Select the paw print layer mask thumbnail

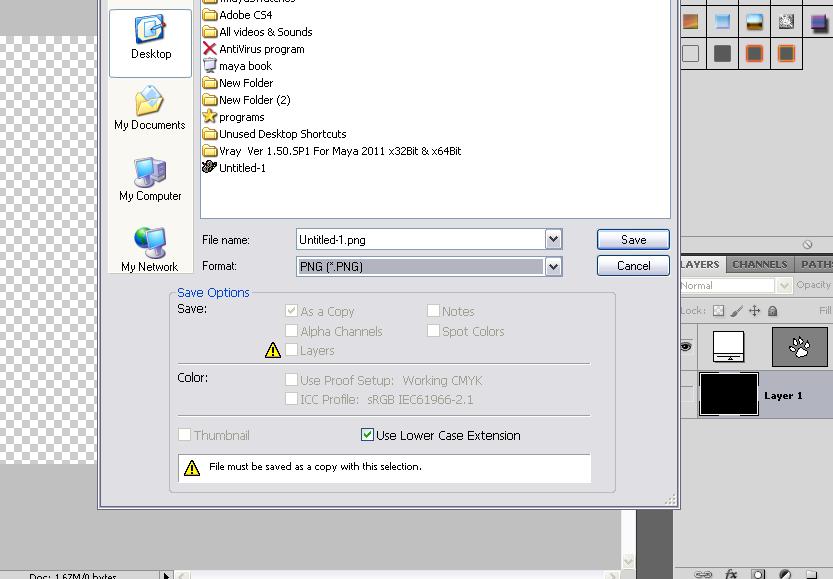[x=800, y=347]
